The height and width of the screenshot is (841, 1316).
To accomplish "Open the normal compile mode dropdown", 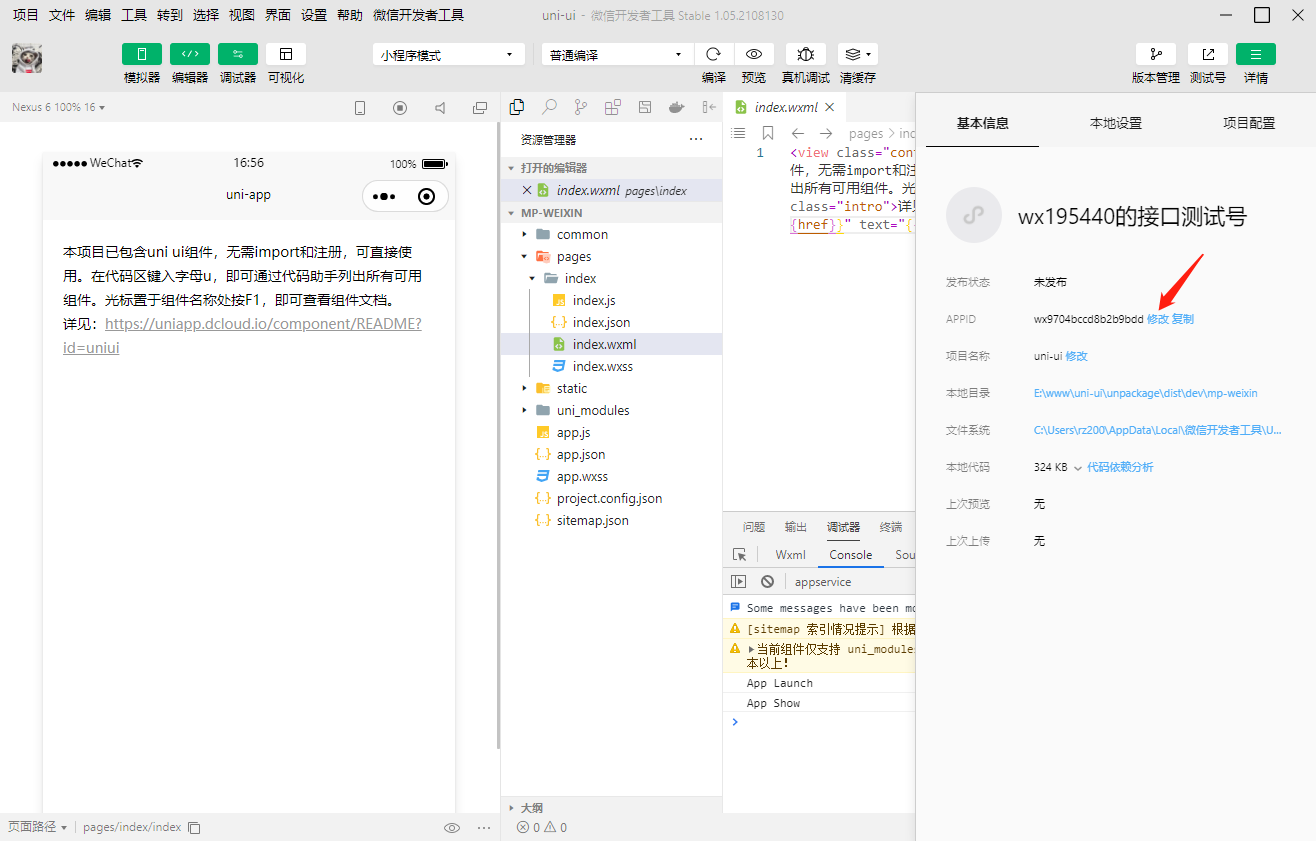I will 617,55.
